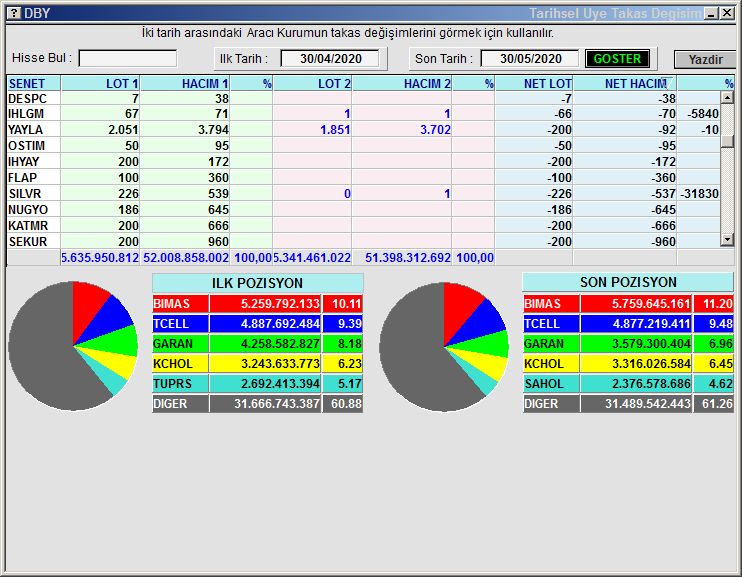
Task: Click GARAN green swatch in SON POZISYON
Action: point(551,344)
